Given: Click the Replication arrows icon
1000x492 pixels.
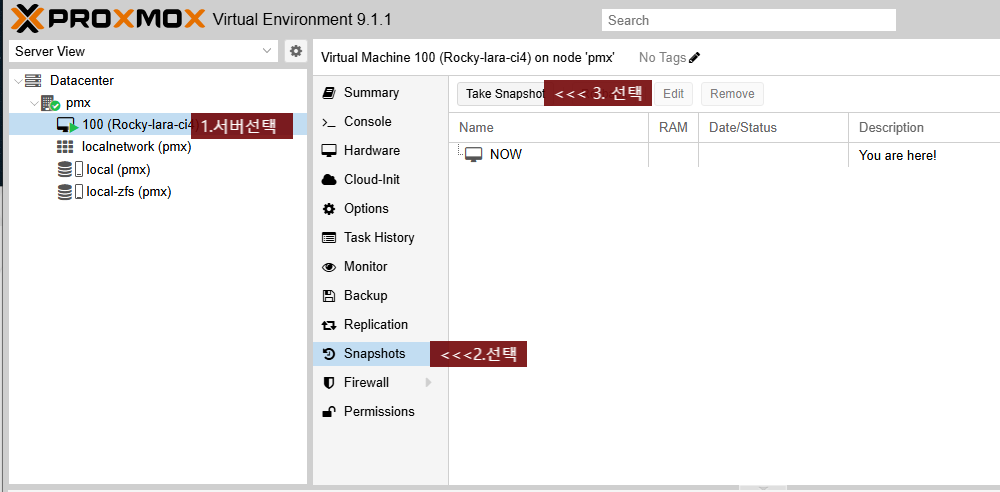Looking at the screenshot, I should coord(328,325).
